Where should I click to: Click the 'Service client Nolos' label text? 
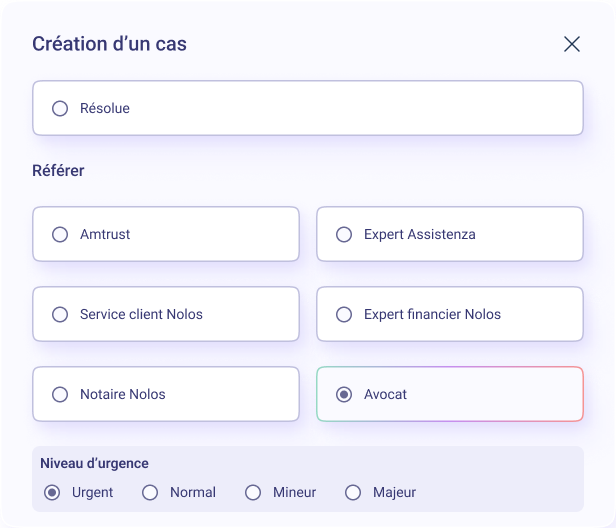pyautogui.click(x=141, y=314)
